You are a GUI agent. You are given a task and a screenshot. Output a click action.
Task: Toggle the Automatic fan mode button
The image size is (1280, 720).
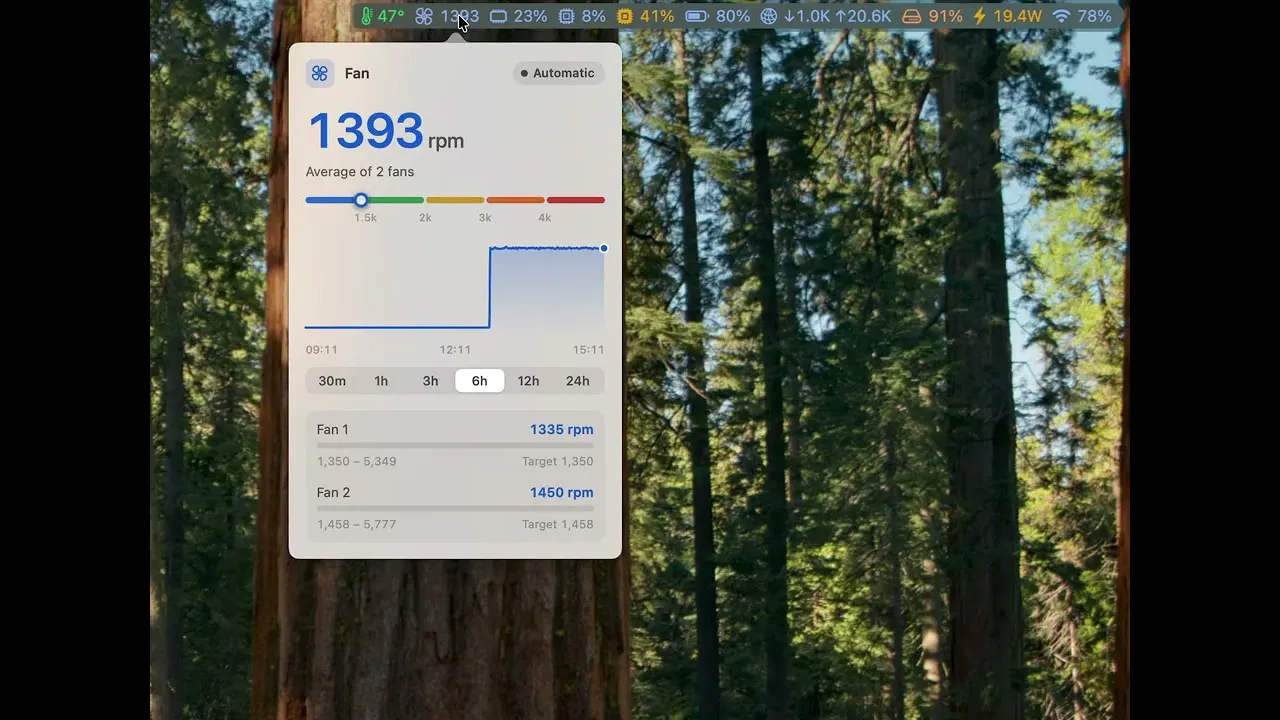click(x=558, y=73)
